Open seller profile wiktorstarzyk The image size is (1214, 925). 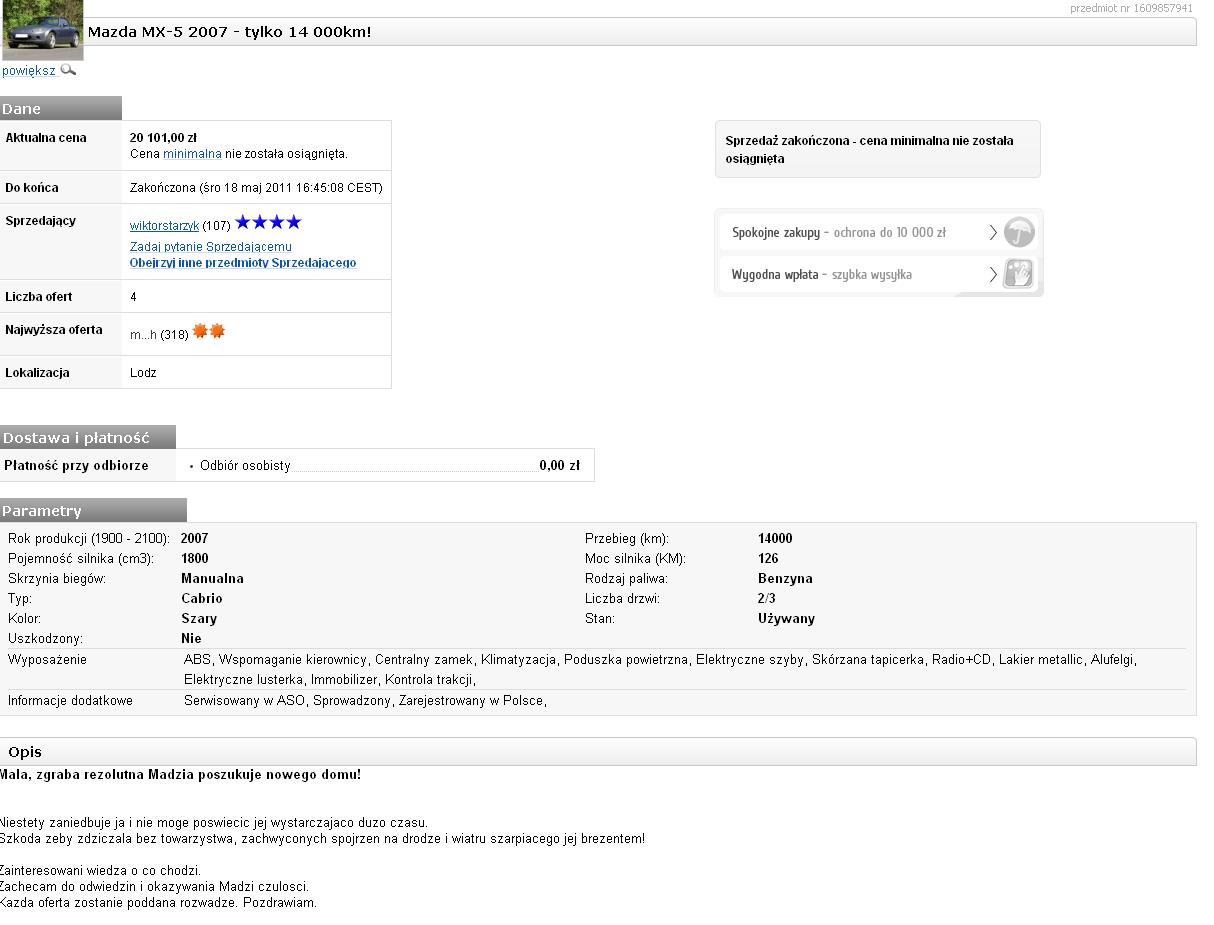tap(164, 226)
